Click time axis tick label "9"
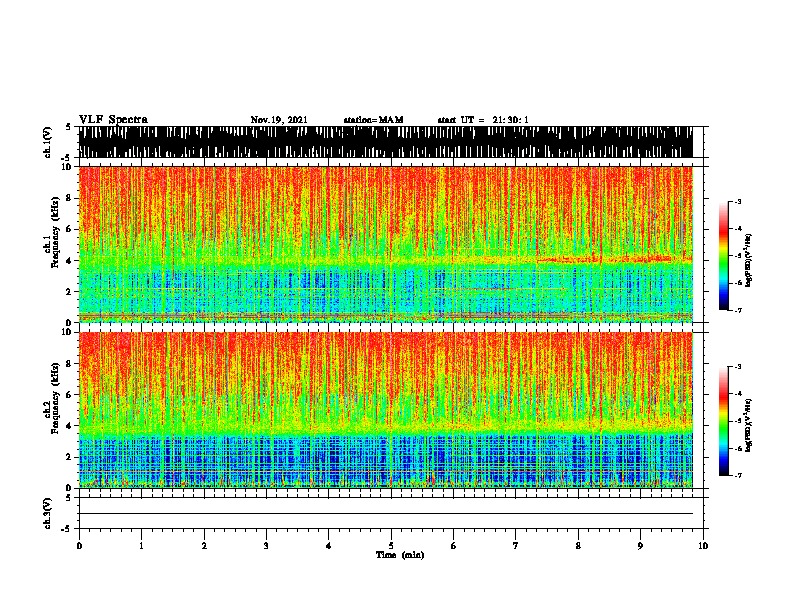Viewport: 792px width, 612px height. [x=640, y=546]
